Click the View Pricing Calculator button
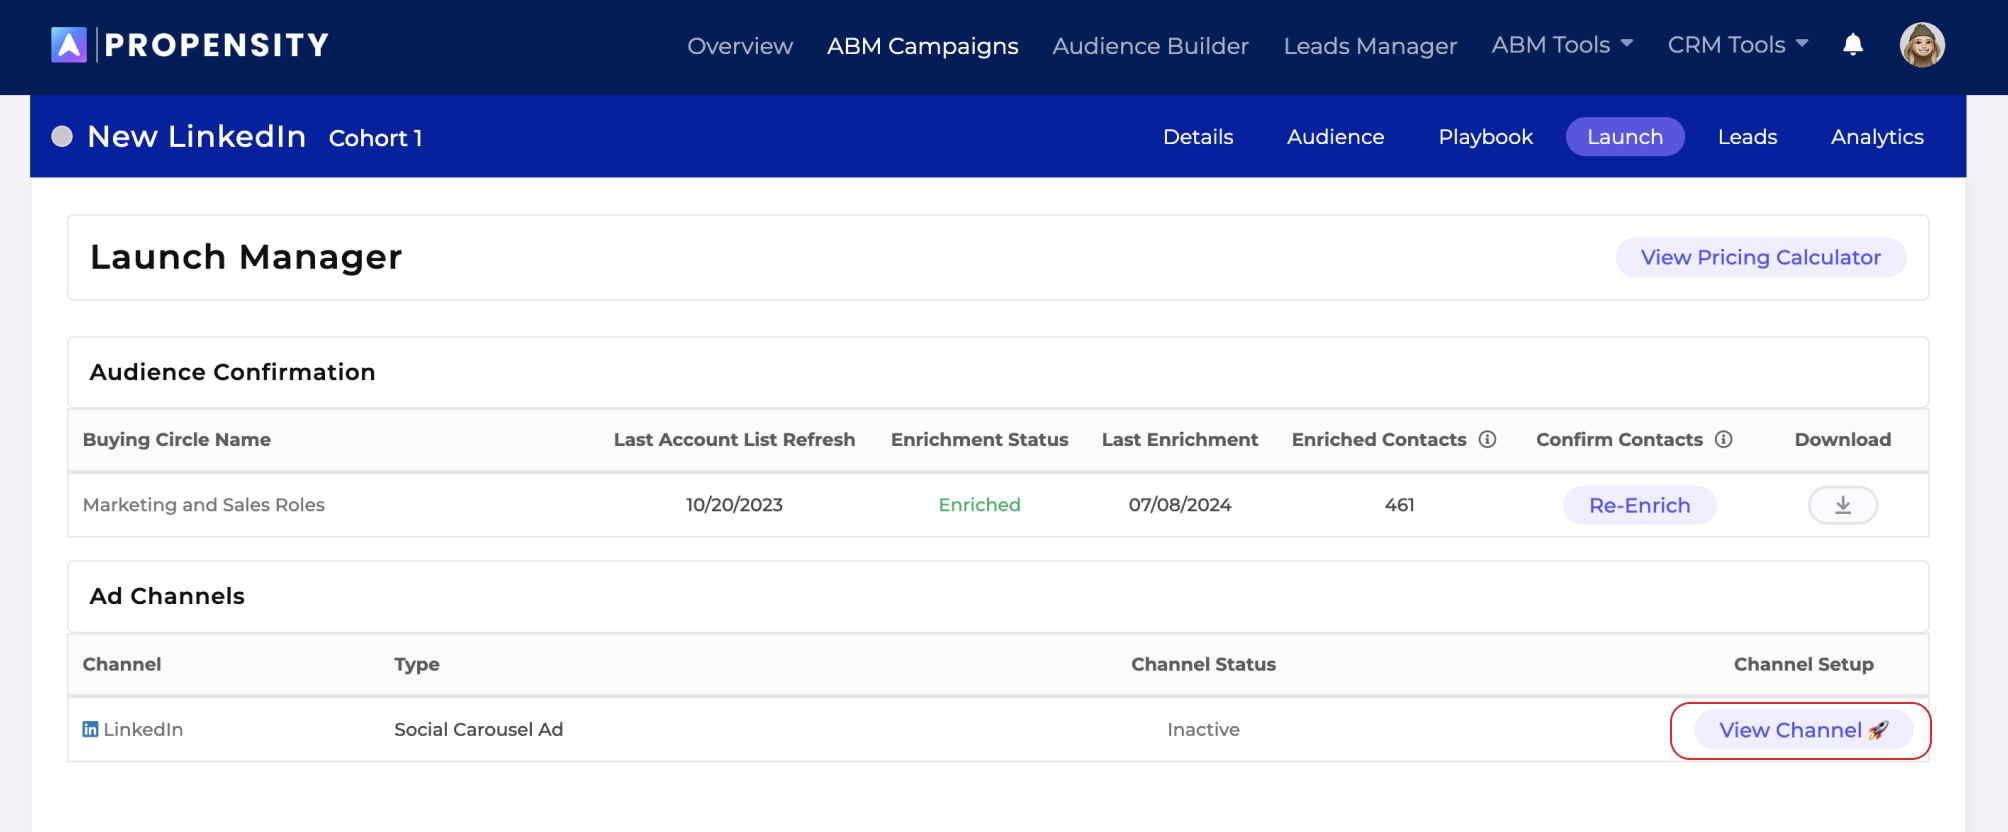The image size is (2008, 832). click(x=1761, y=257)
